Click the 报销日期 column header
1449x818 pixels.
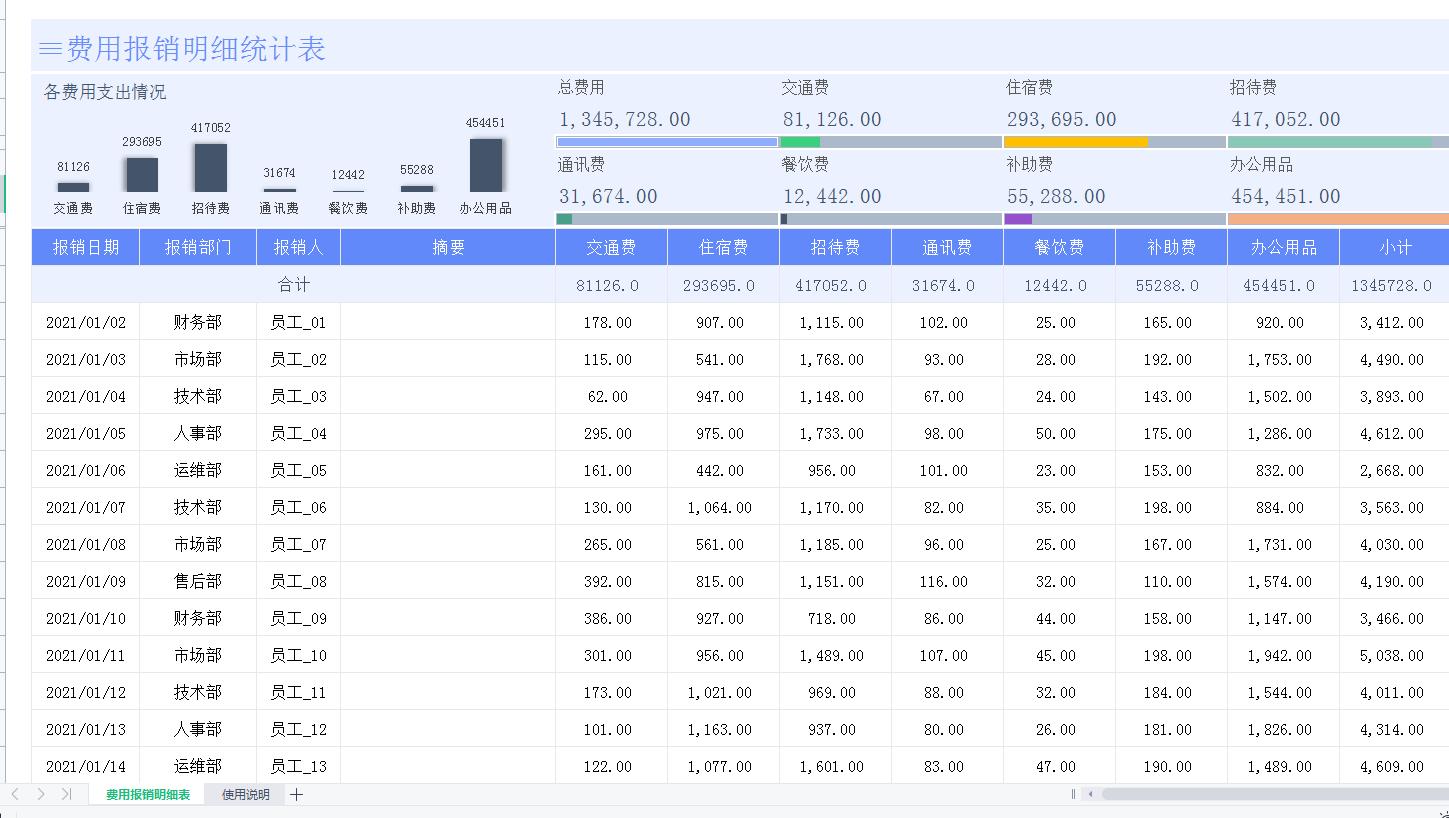coord(84,246)
